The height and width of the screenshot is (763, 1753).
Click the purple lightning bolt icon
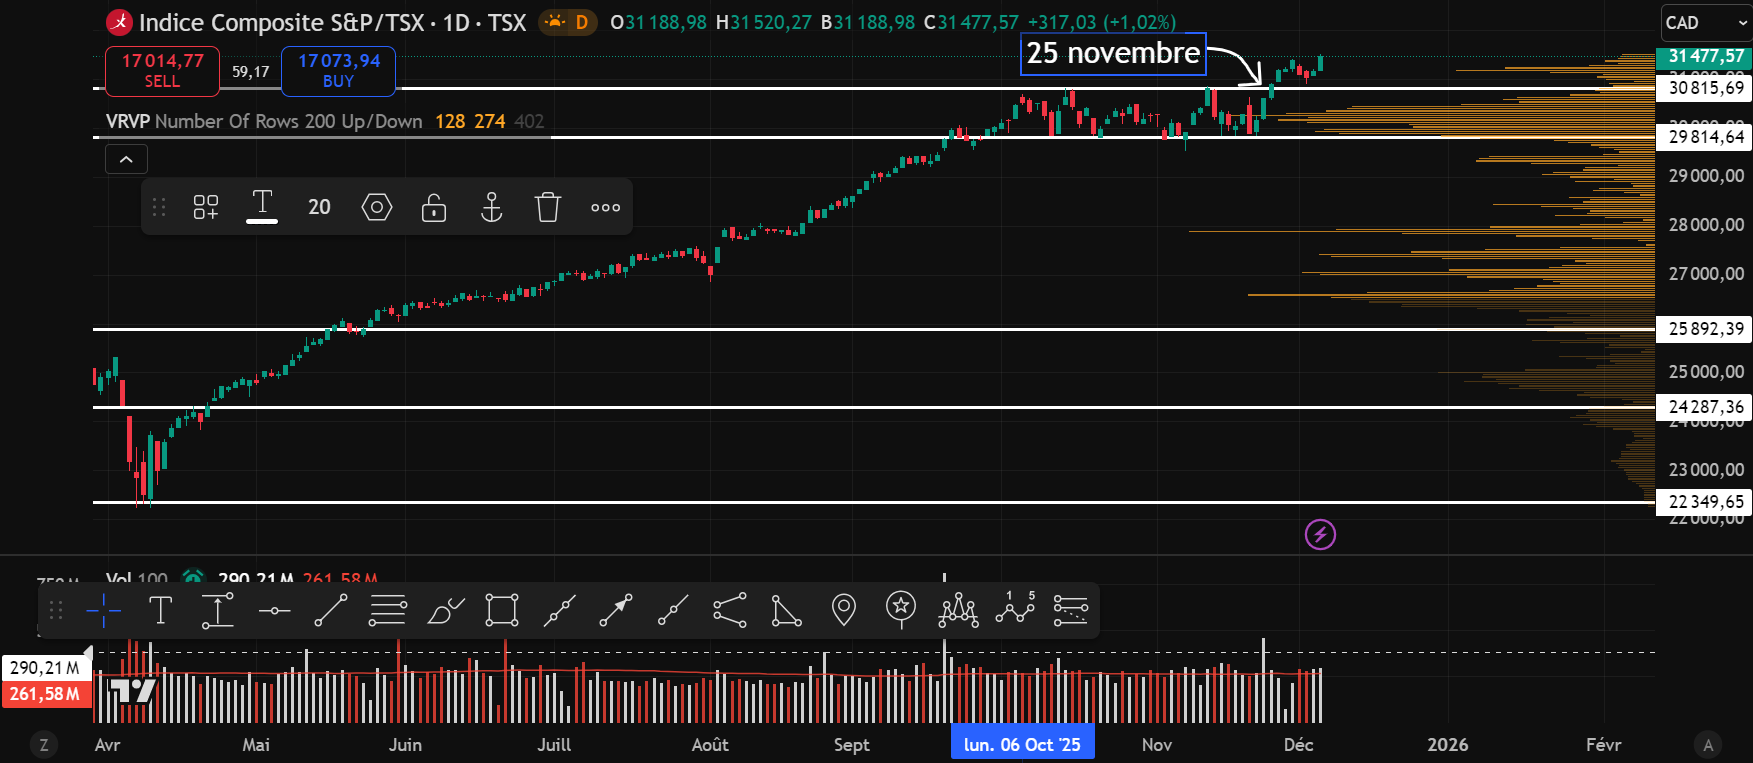click(1320, 535)
